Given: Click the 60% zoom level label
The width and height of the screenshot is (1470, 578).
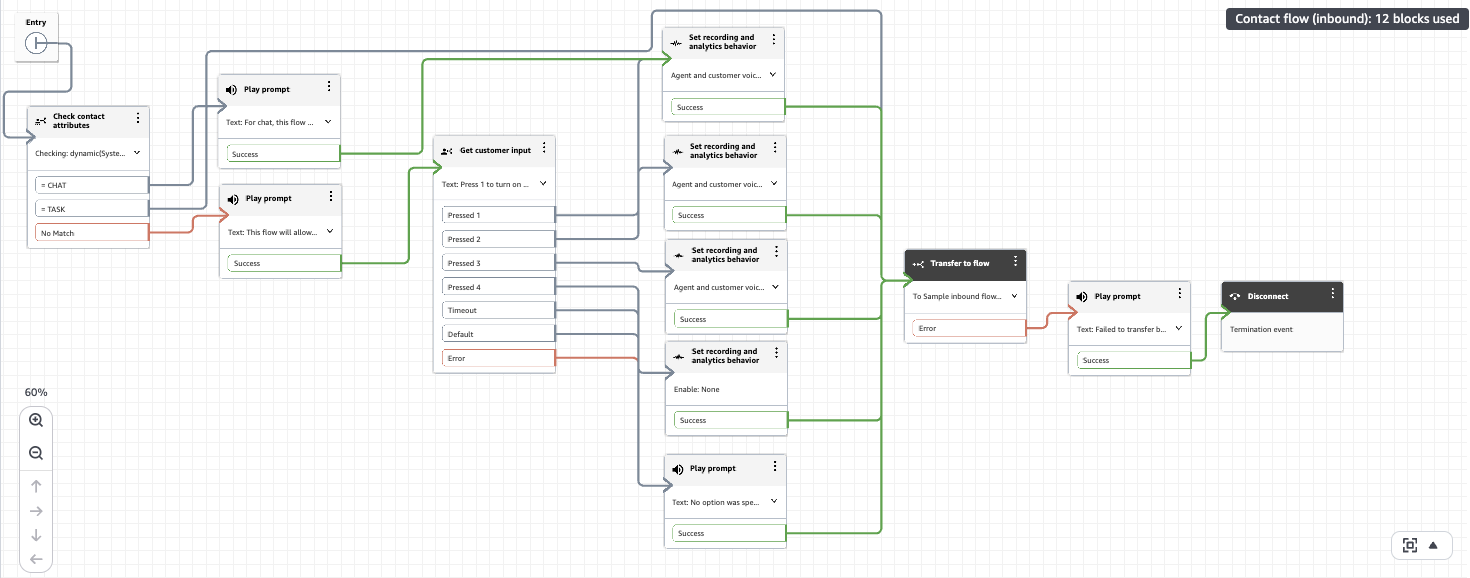Looking at the screenshot, I should tap(36, 392).
